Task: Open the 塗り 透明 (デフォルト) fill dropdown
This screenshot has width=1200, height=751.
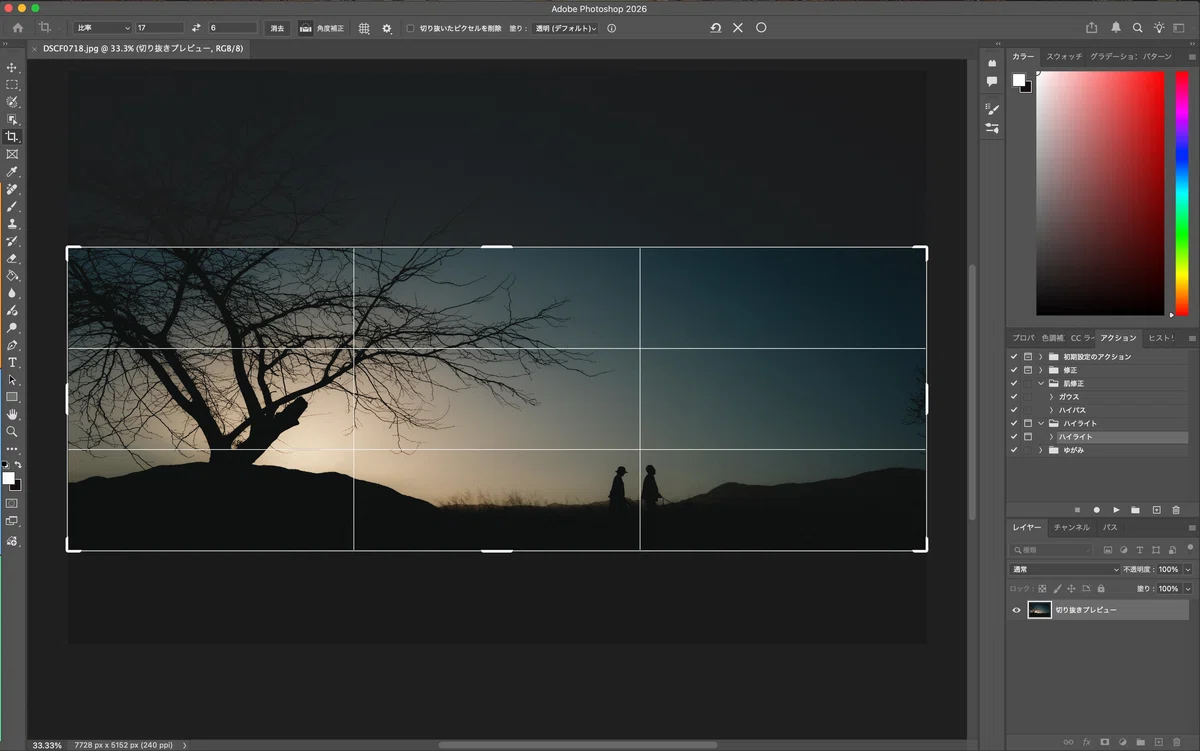Action: pos(566,28)
